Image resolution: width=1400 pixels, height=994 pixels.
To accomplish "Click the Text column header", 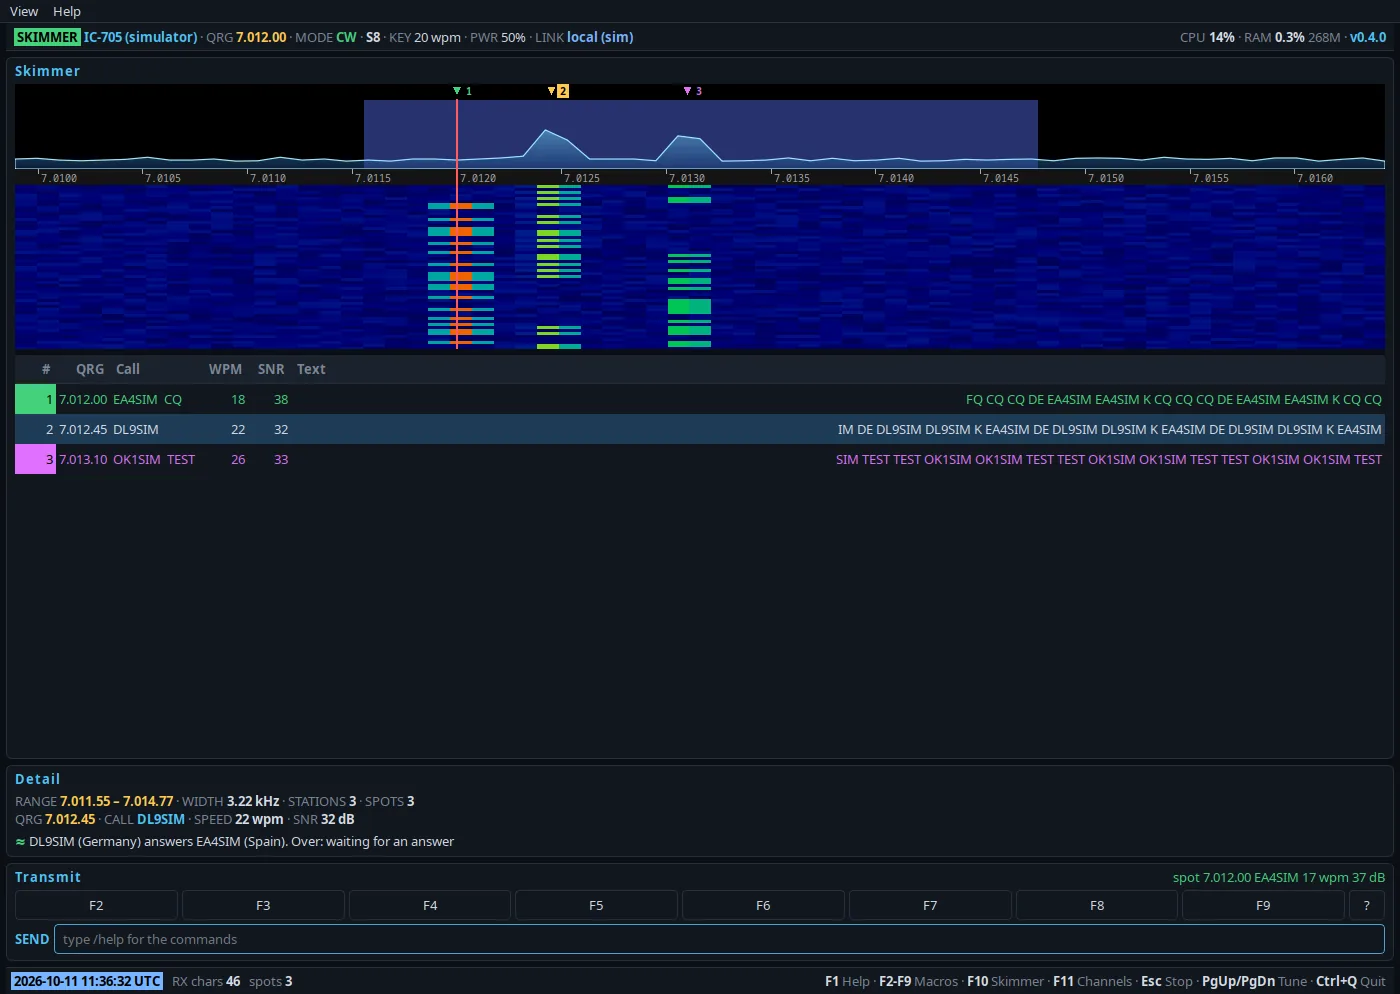I will pyautogui.click(x=311, y=369).
